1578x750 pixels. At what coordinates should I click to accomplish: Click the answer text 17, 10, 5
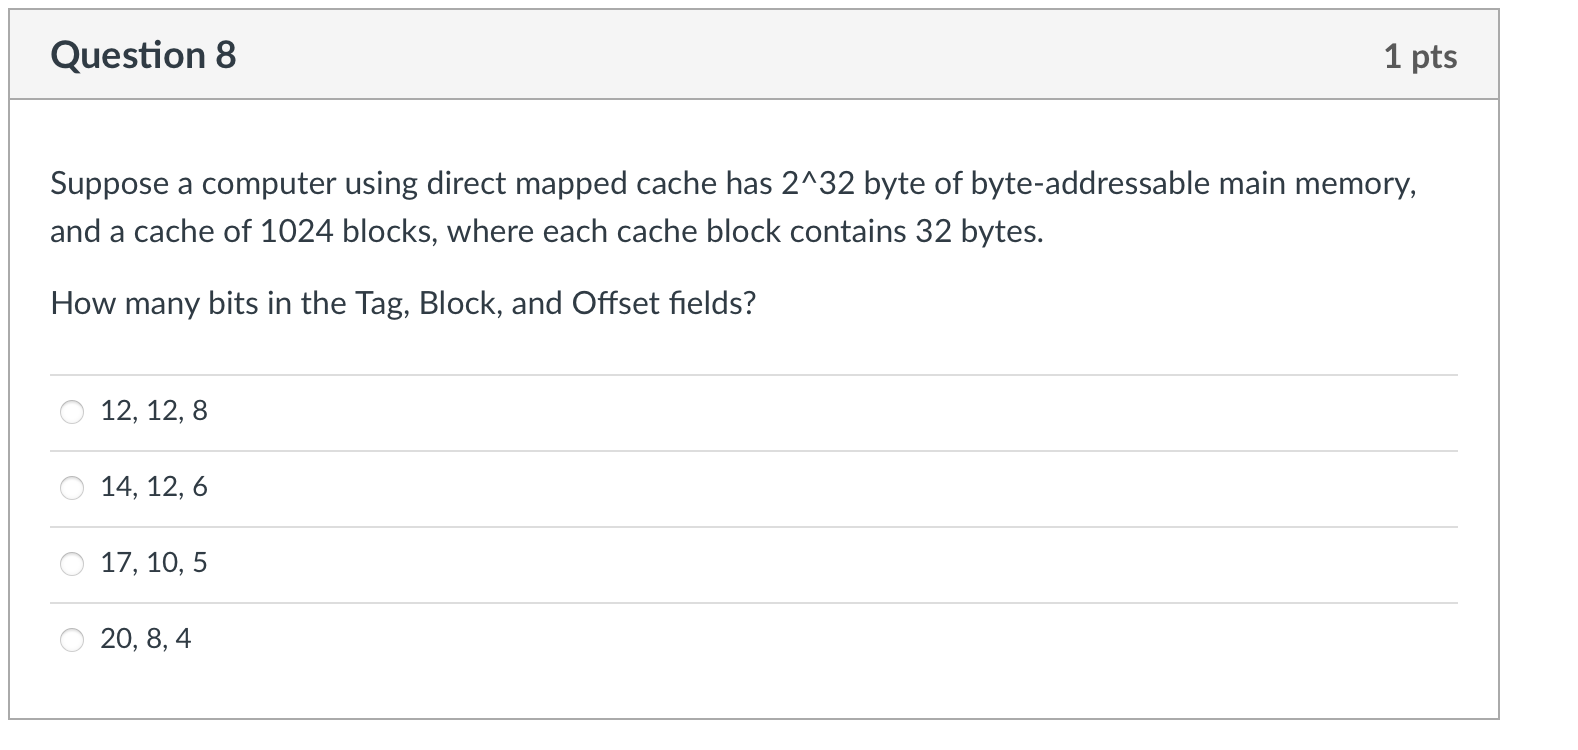(x=152, y=564)
